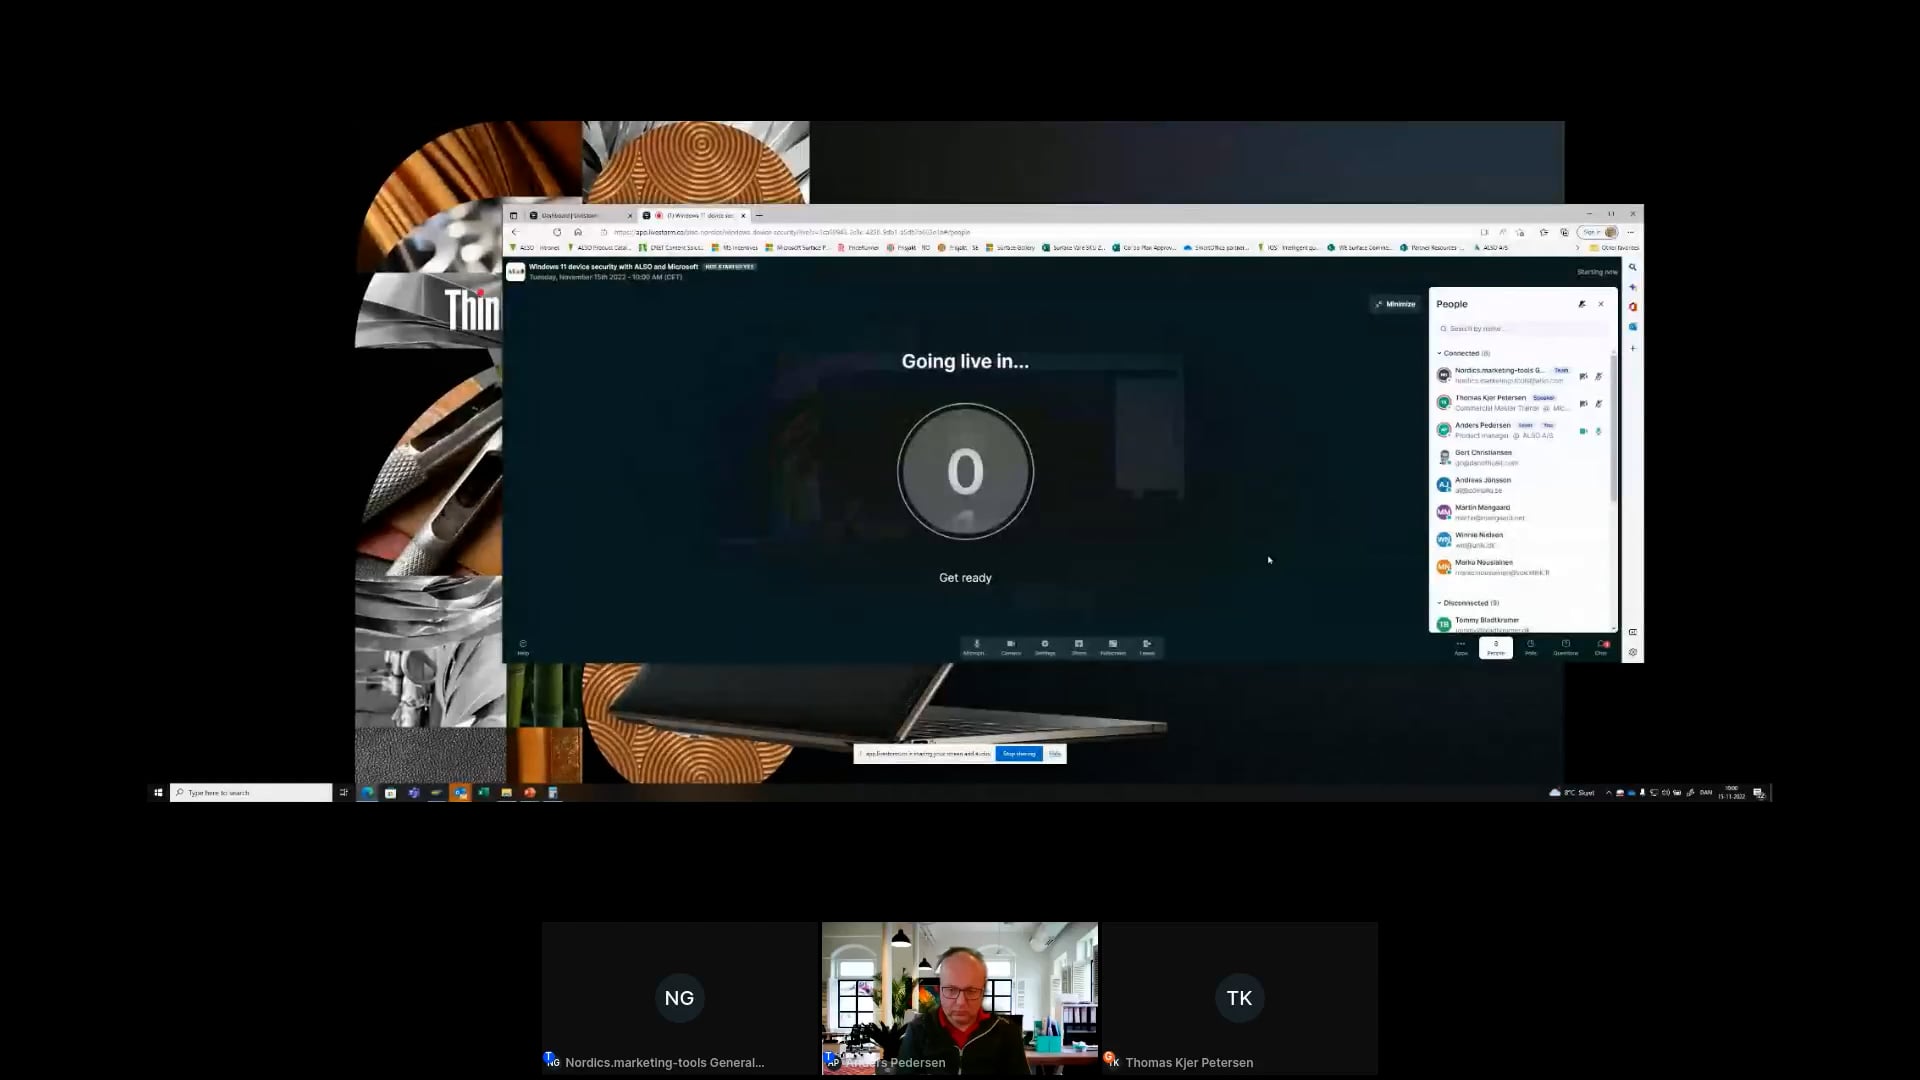Open a new browser tab with plus
The width and height of the screenshot is (1920, 1080).
[759, 215]
